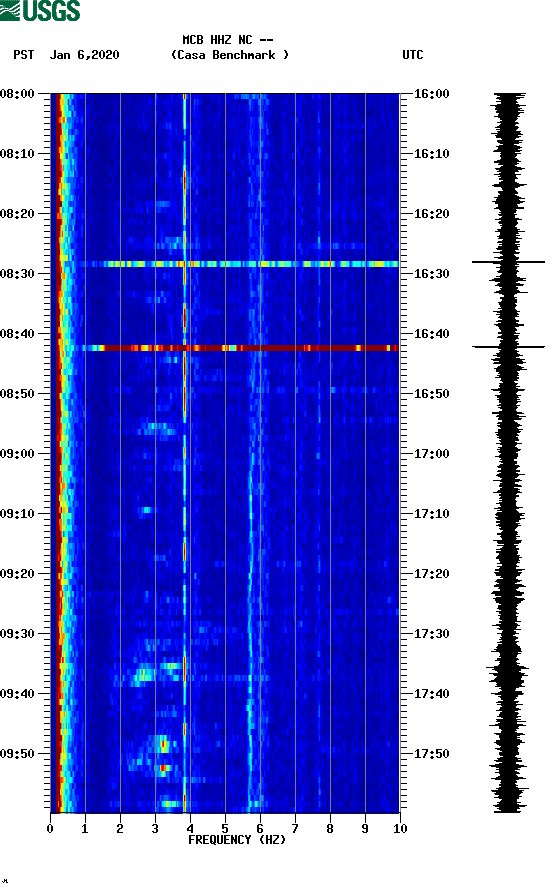The height and width of the screenshot is (892, 552).
Task: Click the 3 Hz frequency tick label
Action: (x=155, y=829)
